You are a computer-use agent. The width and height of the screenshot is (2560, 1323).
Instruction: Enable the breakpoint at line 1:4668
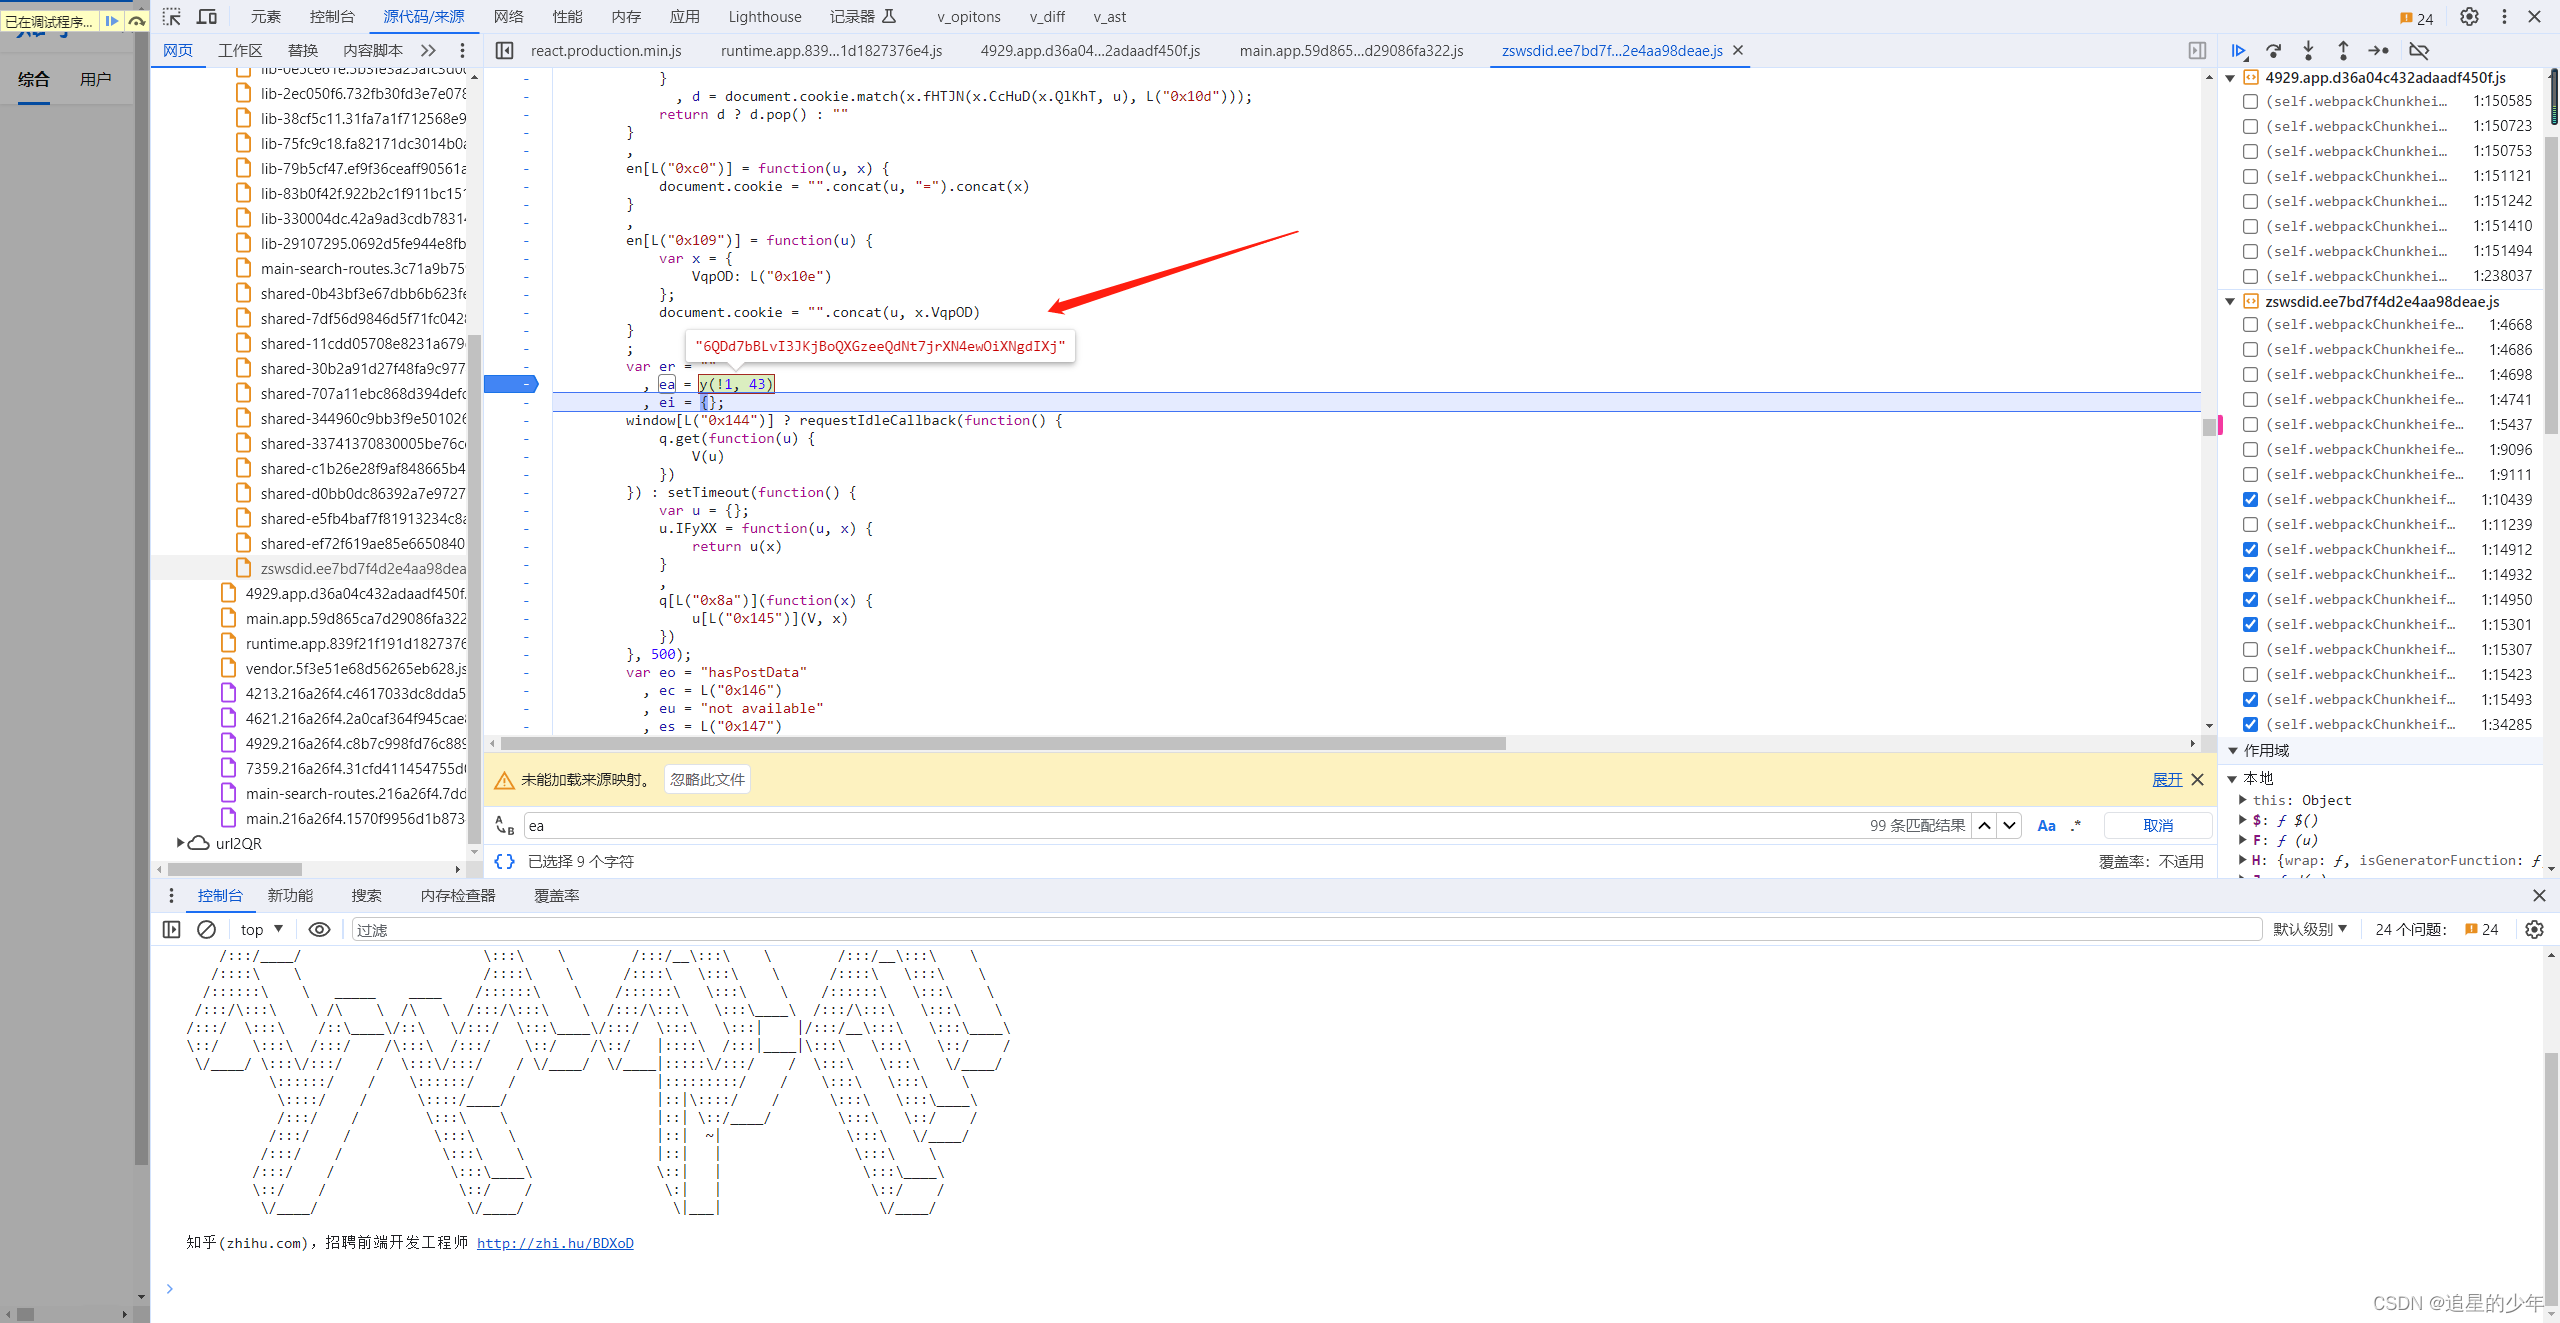(2250, 324)
